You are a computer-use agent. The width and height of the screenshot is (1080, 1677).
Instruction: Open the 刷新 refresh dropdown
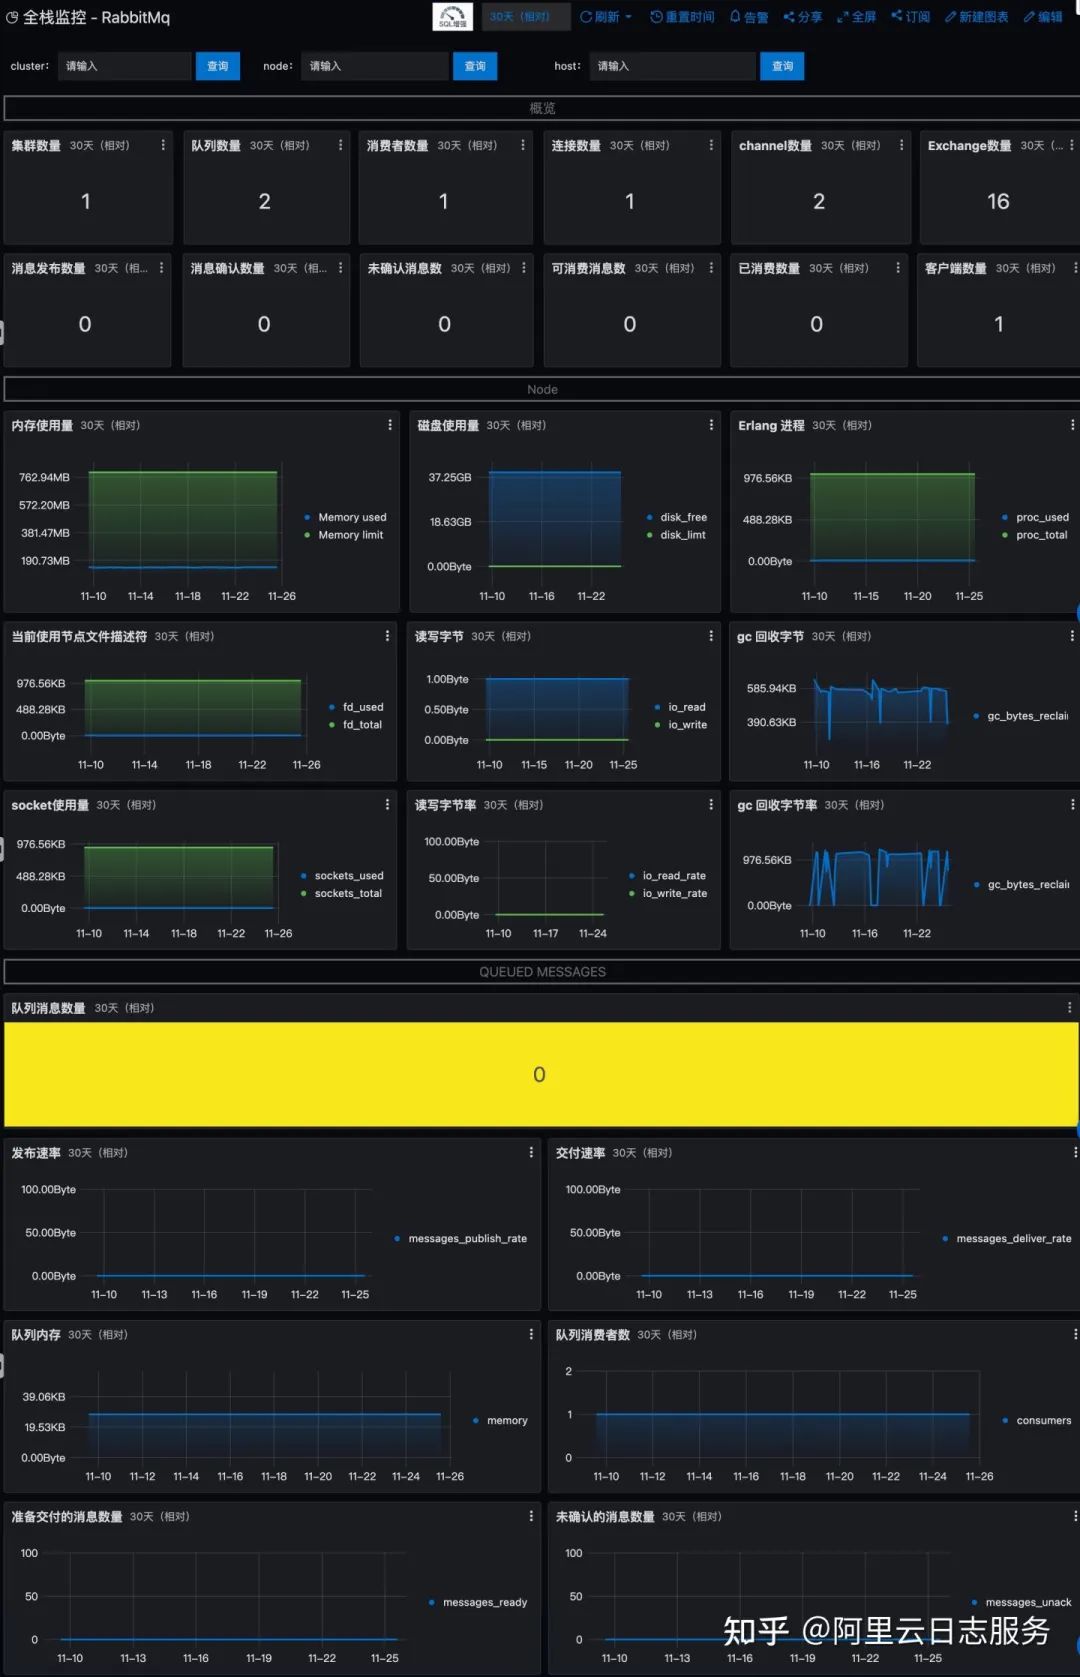[x=606, y=17]
